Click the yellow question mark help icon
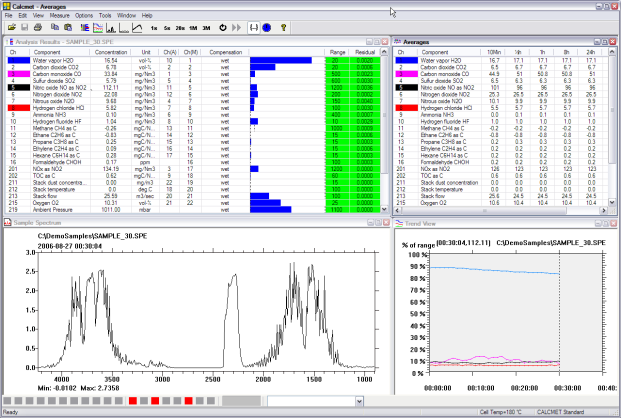 click(283, 27)
